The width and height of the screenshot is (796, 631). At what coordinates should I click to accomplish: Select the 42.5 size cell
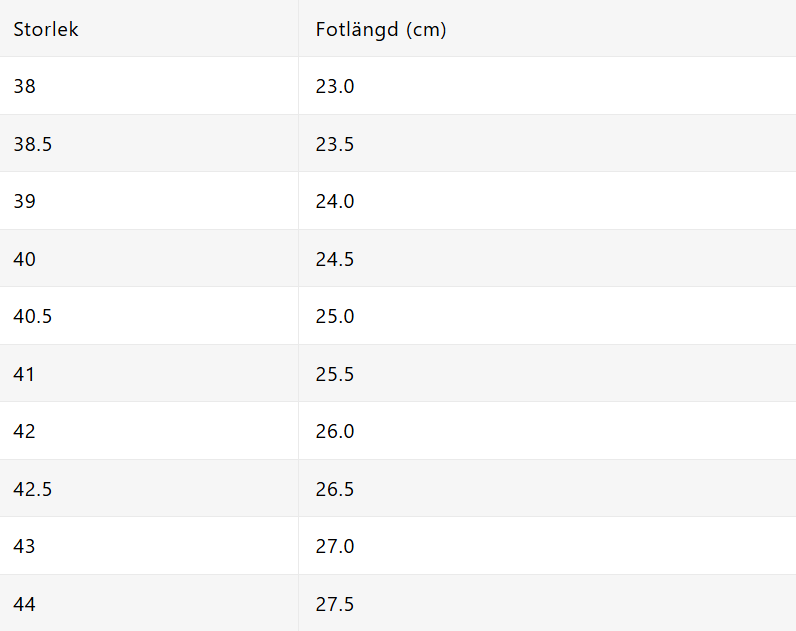pos(33,489)
